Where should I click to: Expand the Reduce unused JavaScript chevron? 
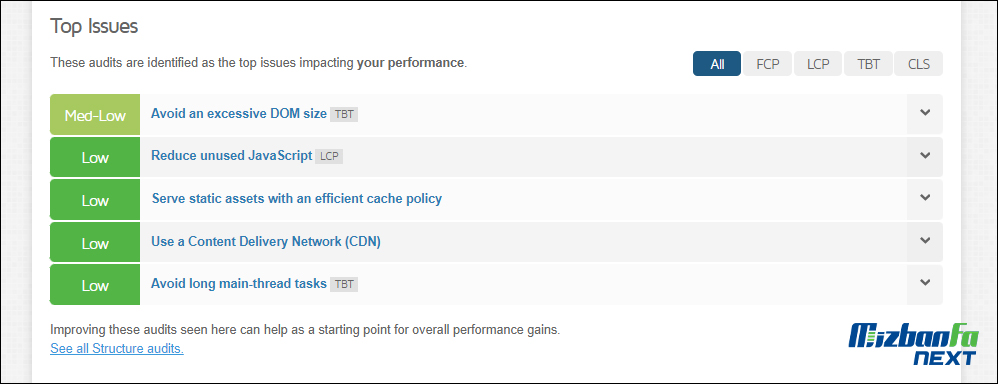tap(925, 156)
